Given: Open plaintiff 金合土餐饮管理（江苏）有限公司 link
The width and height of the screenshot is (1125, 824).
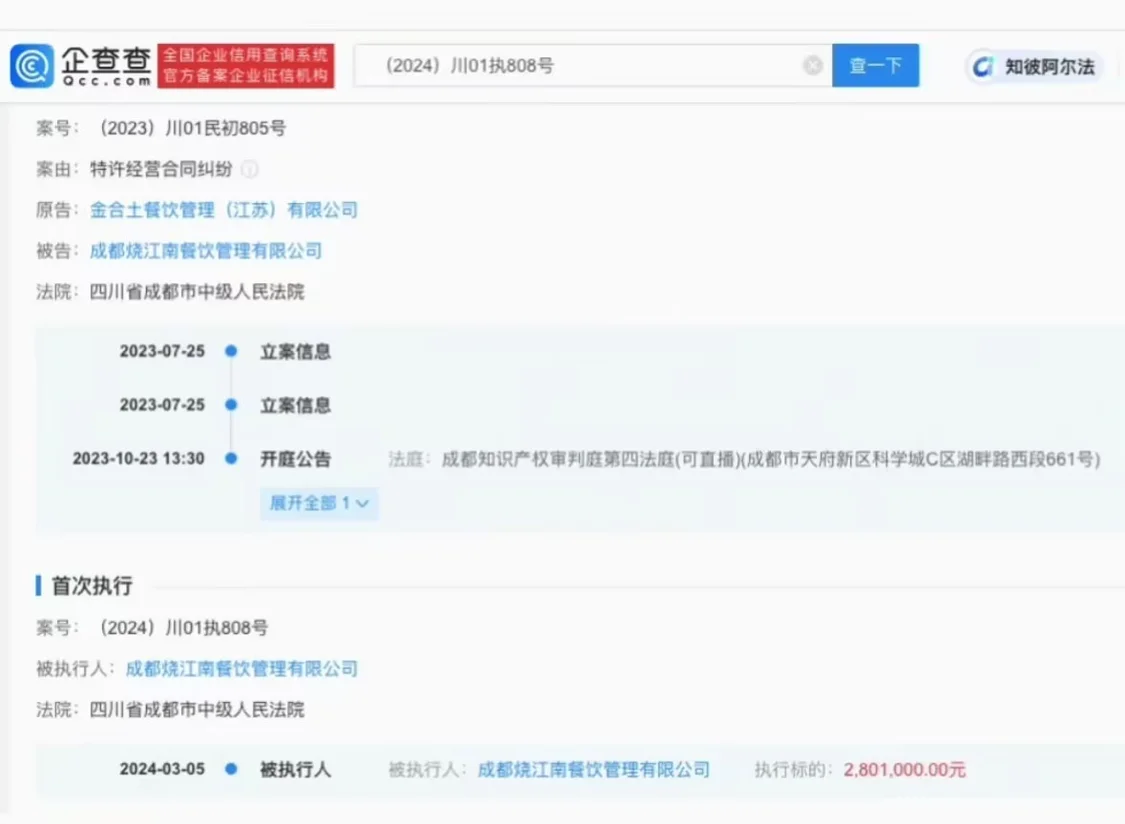Looking at the screenshot, I should pyautogui.click(x=223, y=210).
